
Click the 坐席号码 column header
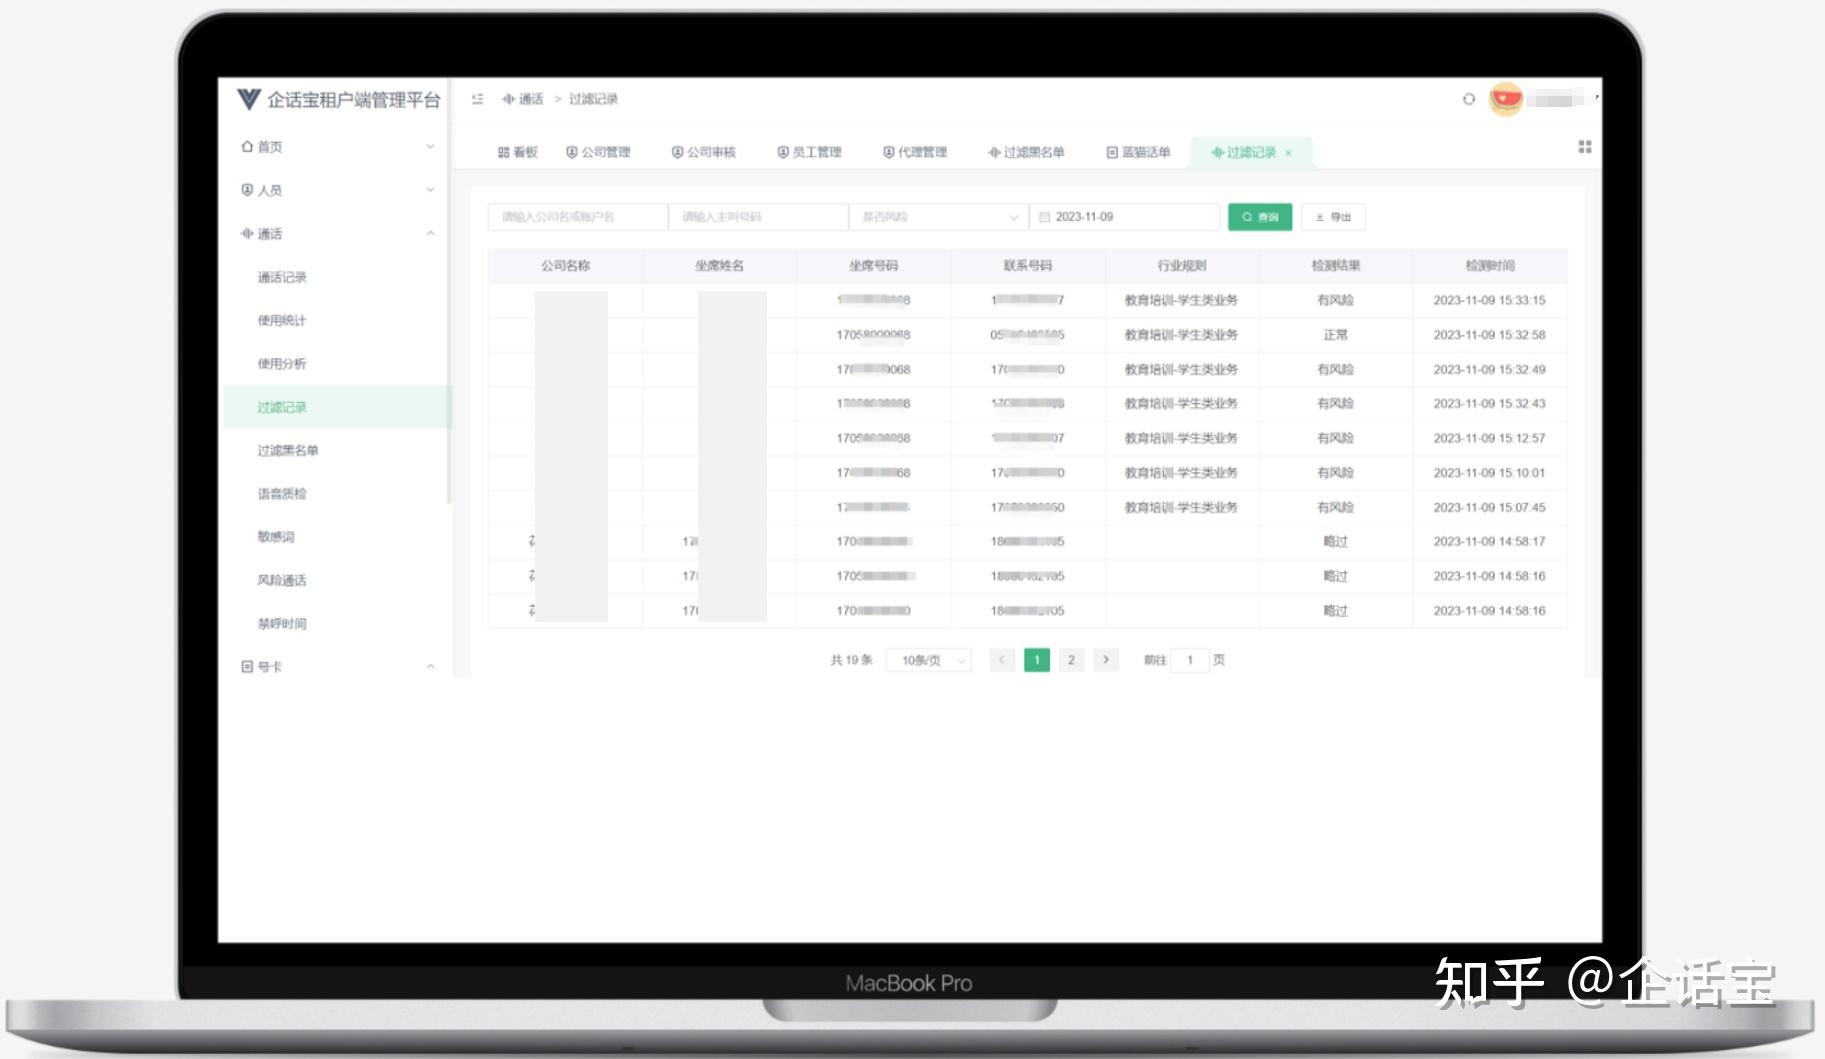(873, 266)
